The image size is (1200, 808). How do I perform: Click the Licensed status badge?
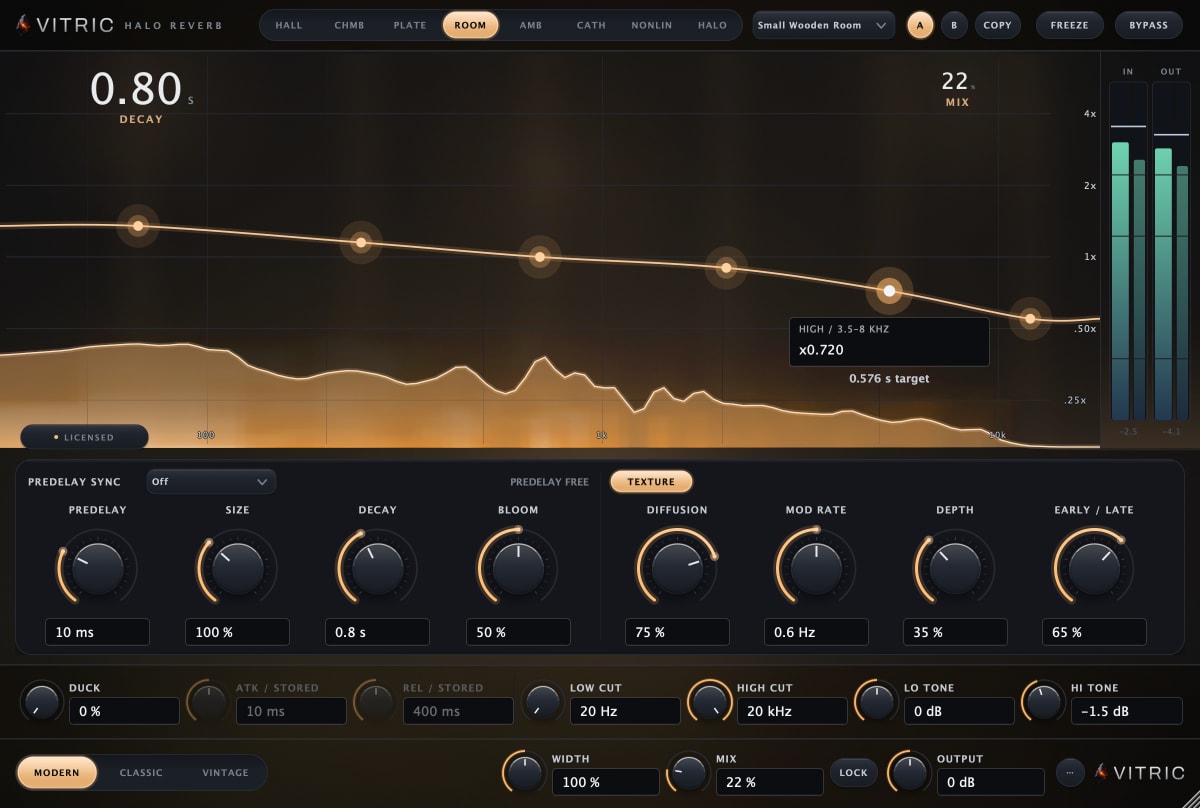coord(84,437)
